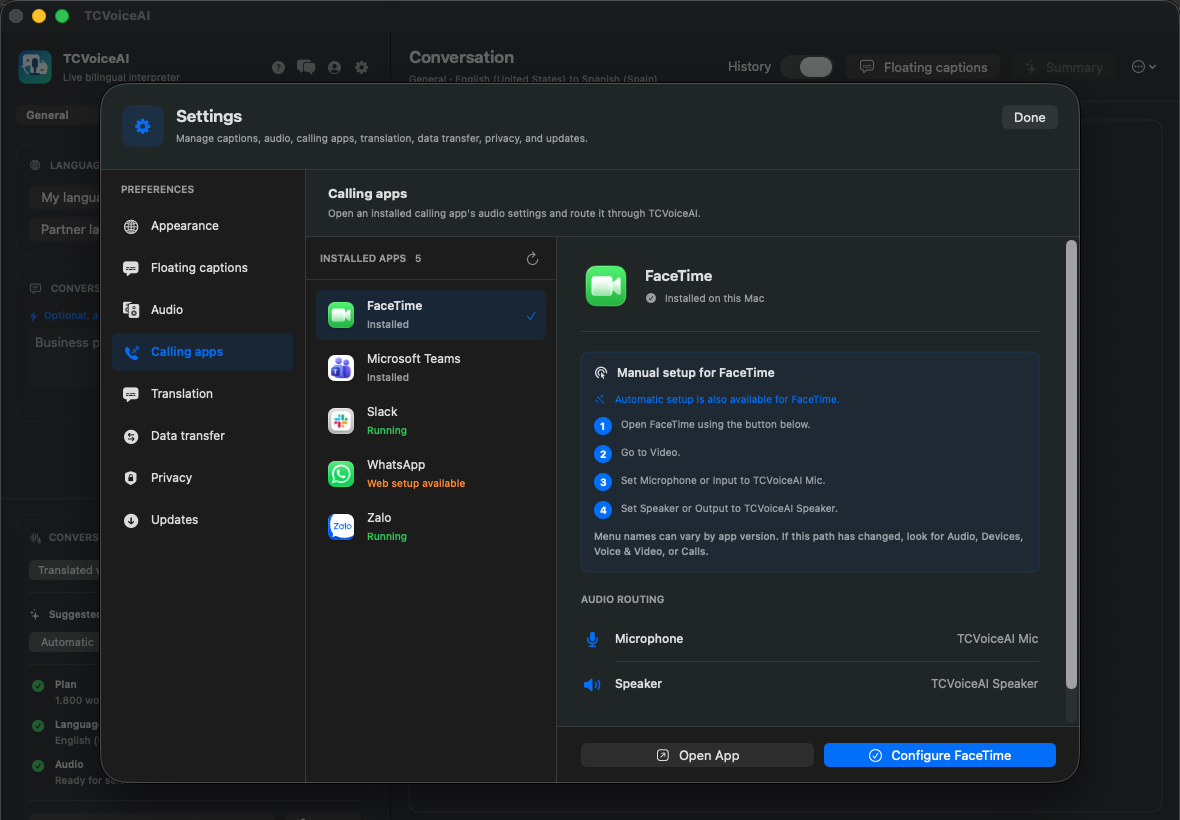Screen dimensions: 1180x820
Task: Click the manual setup cursor icon
Action: point(601,372)
